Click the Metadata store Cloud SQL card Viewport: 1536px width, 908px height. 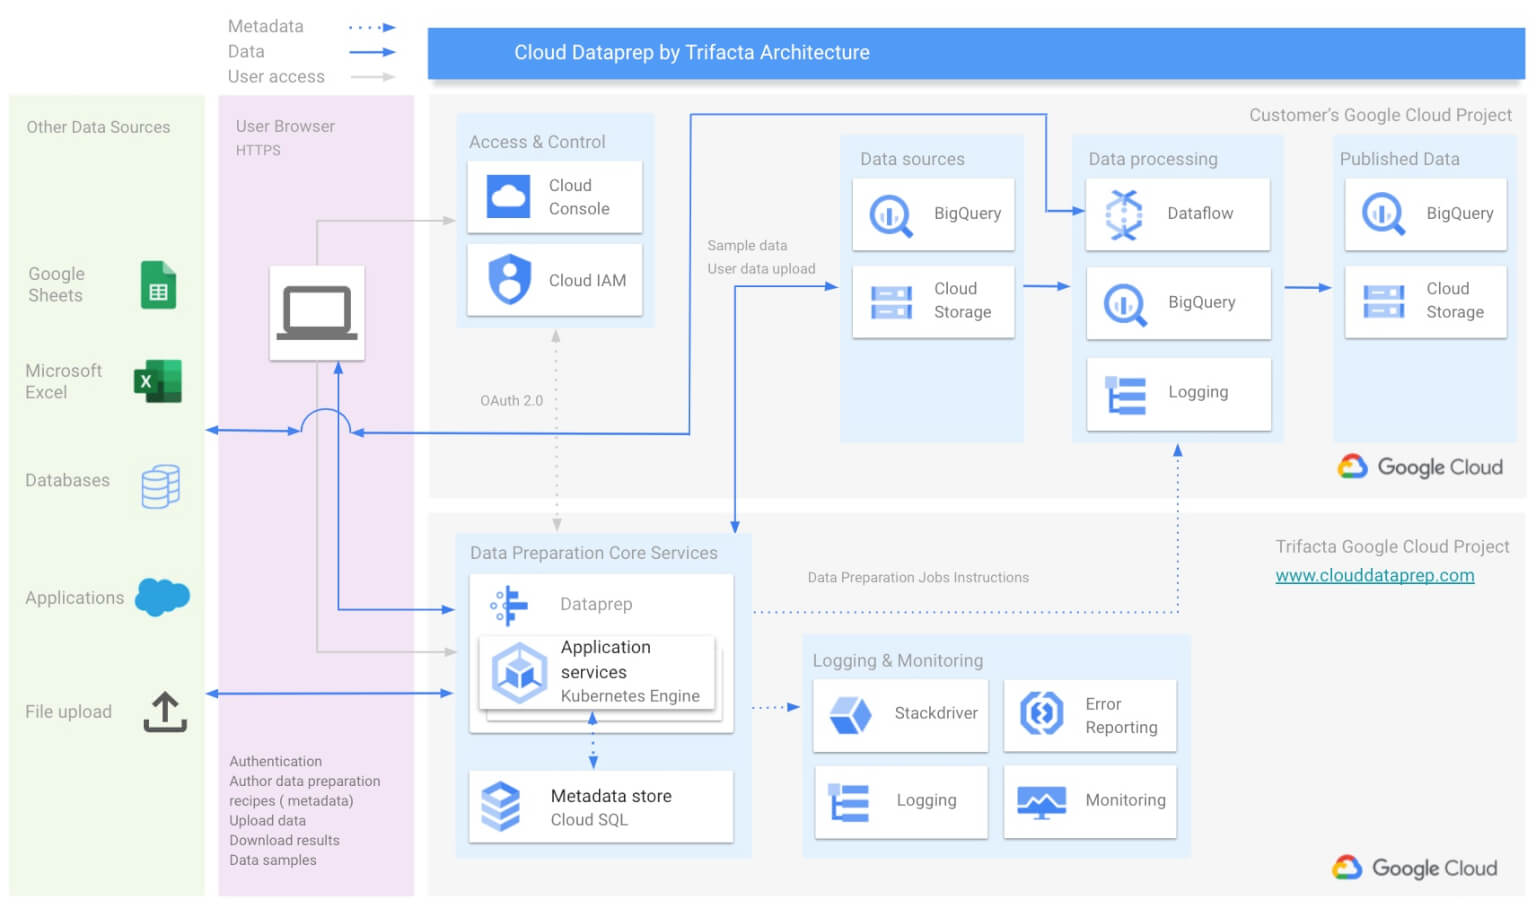[601, 807]
